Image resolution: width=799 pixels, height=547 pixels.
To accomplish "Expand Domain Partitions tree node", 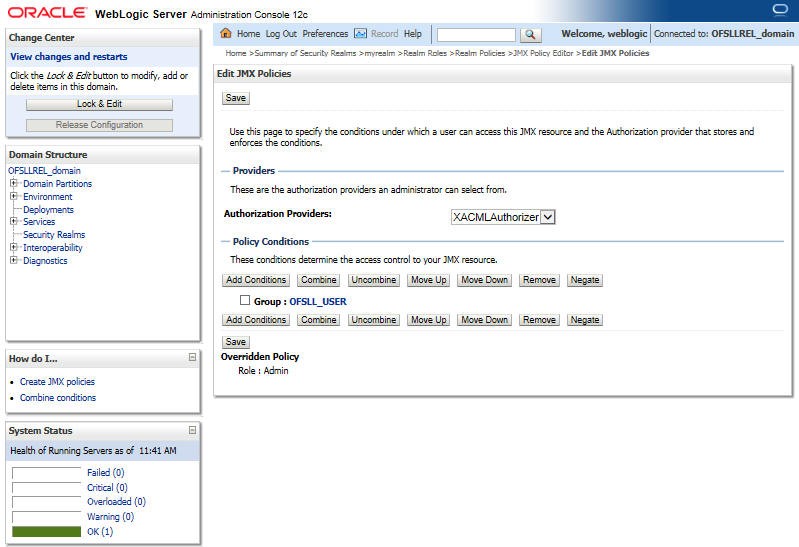I will 14,183.
